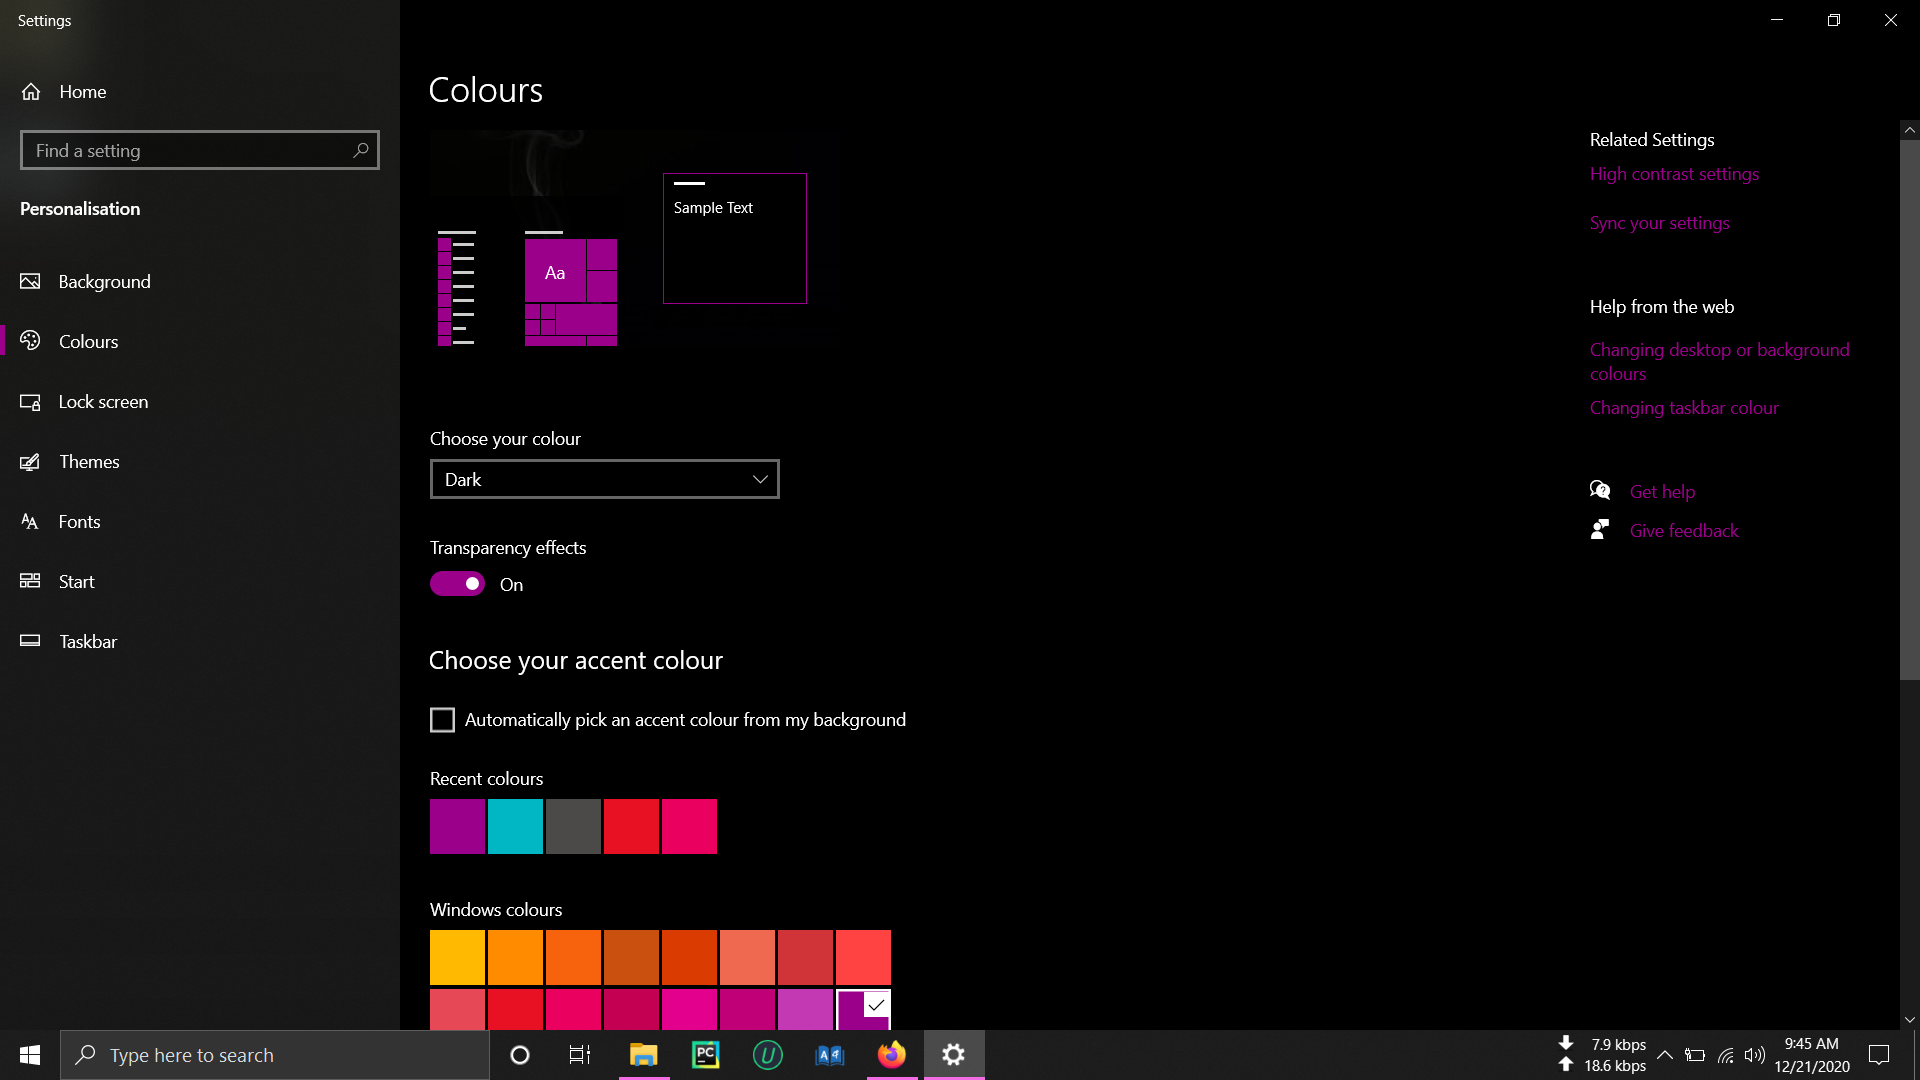The width and height of the screenshot is (1920, 1080).
Task: Open File Explorer from the taskbar
Action: (643, 1055)
